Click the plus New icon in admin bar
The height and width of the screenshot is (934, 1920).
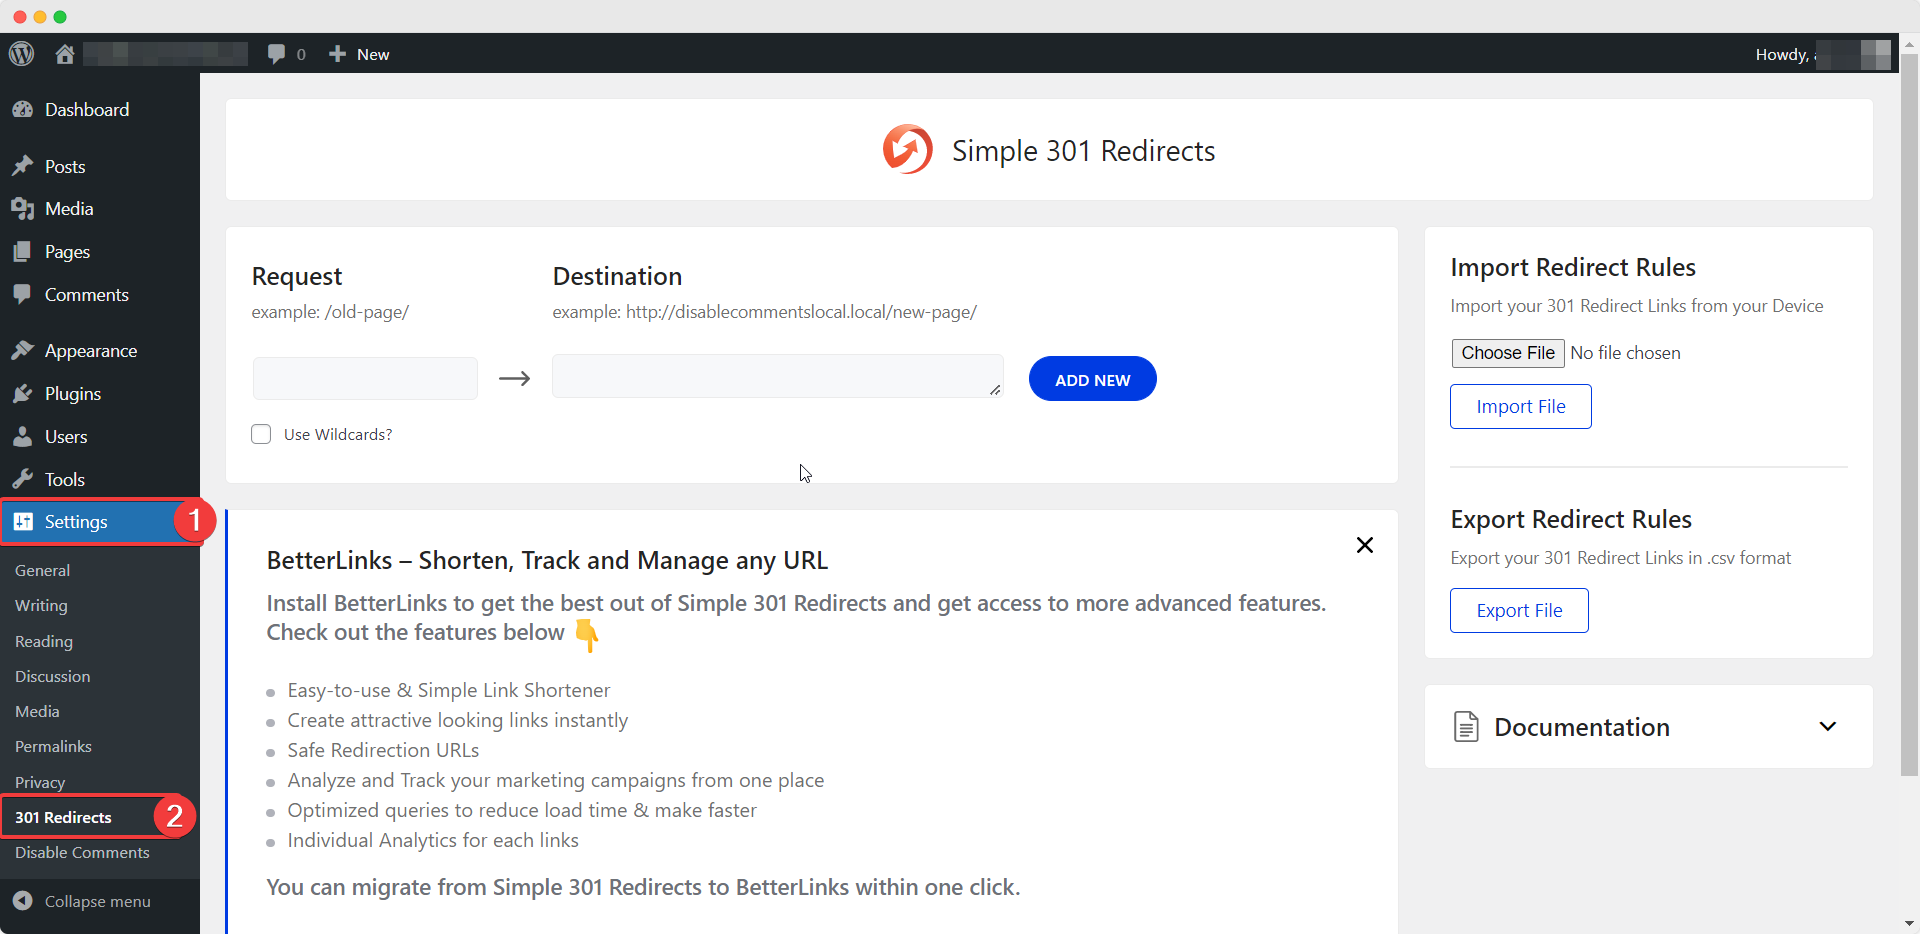coord(337,54)
